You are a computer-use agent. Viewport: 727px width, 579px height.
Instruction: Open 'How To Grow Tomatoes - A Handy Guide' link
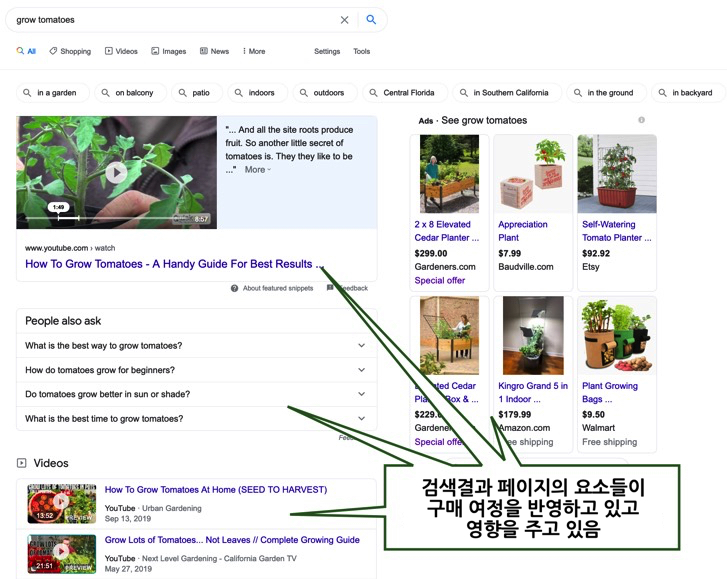174,264
